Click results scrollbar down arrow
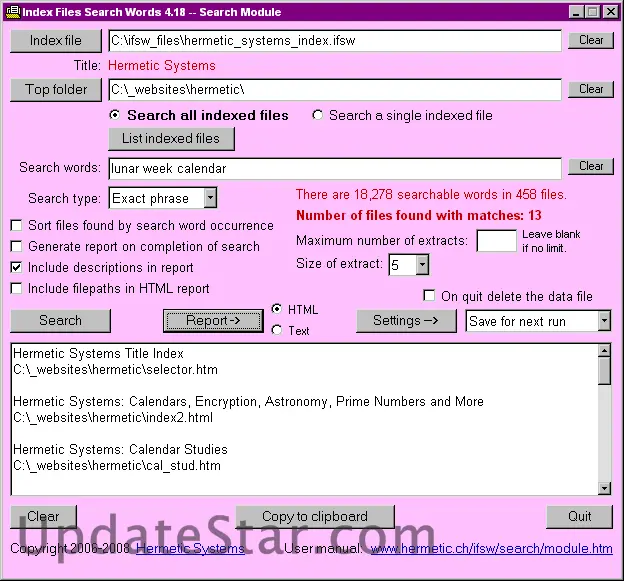This screenshot has height=581, width=624. click(604, 488)
